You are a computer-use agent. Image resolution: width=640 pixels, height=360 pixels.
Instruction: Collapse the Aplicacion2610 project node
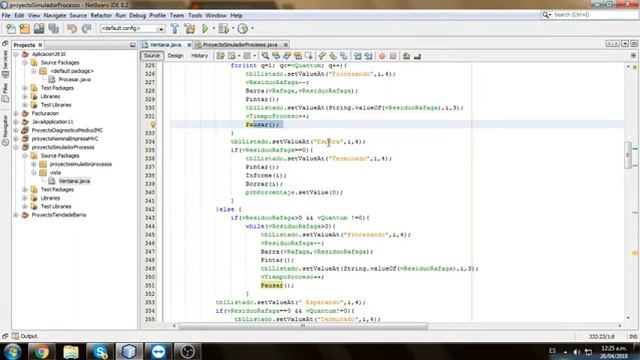(x=16, y=54)
